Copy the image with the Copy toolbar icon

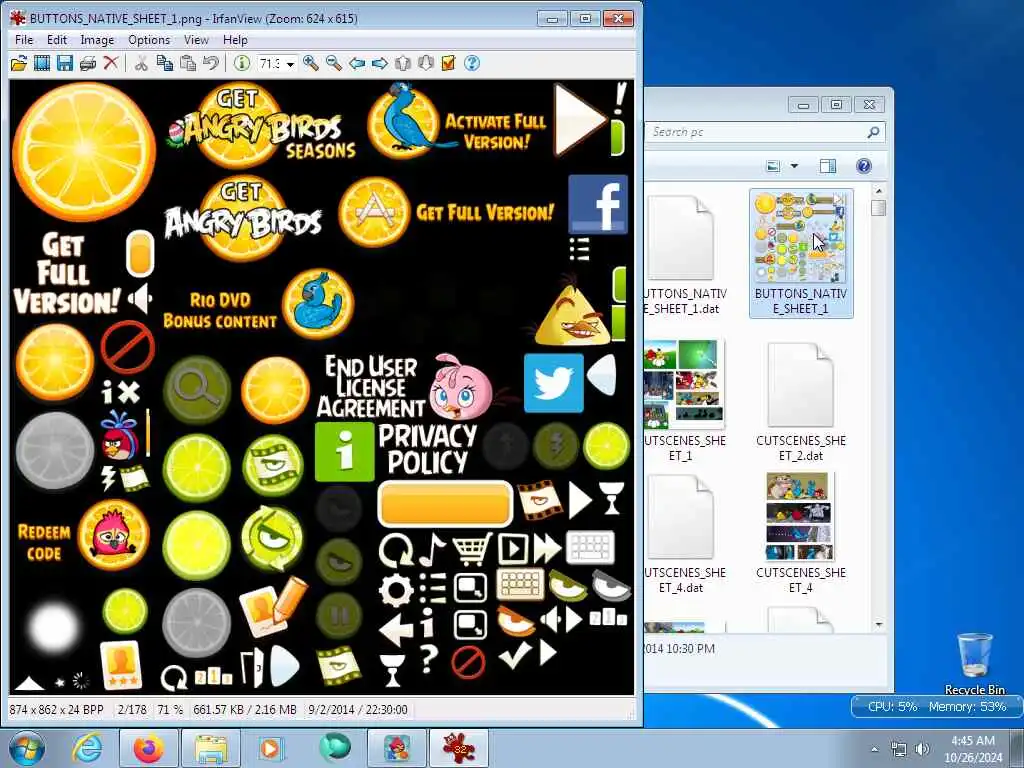click(165, 63)
